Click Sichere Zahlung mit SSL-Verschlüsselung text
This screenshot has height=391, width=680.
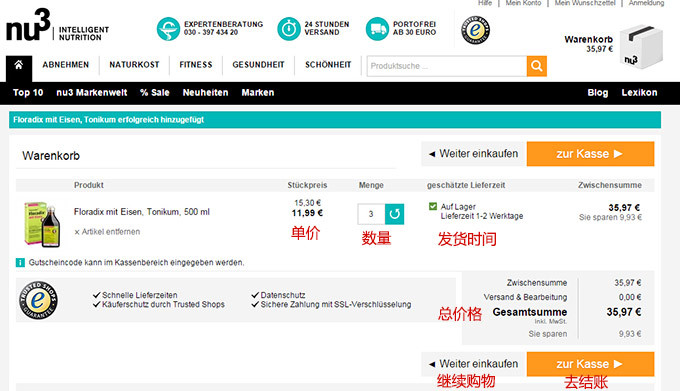[336, 305]
